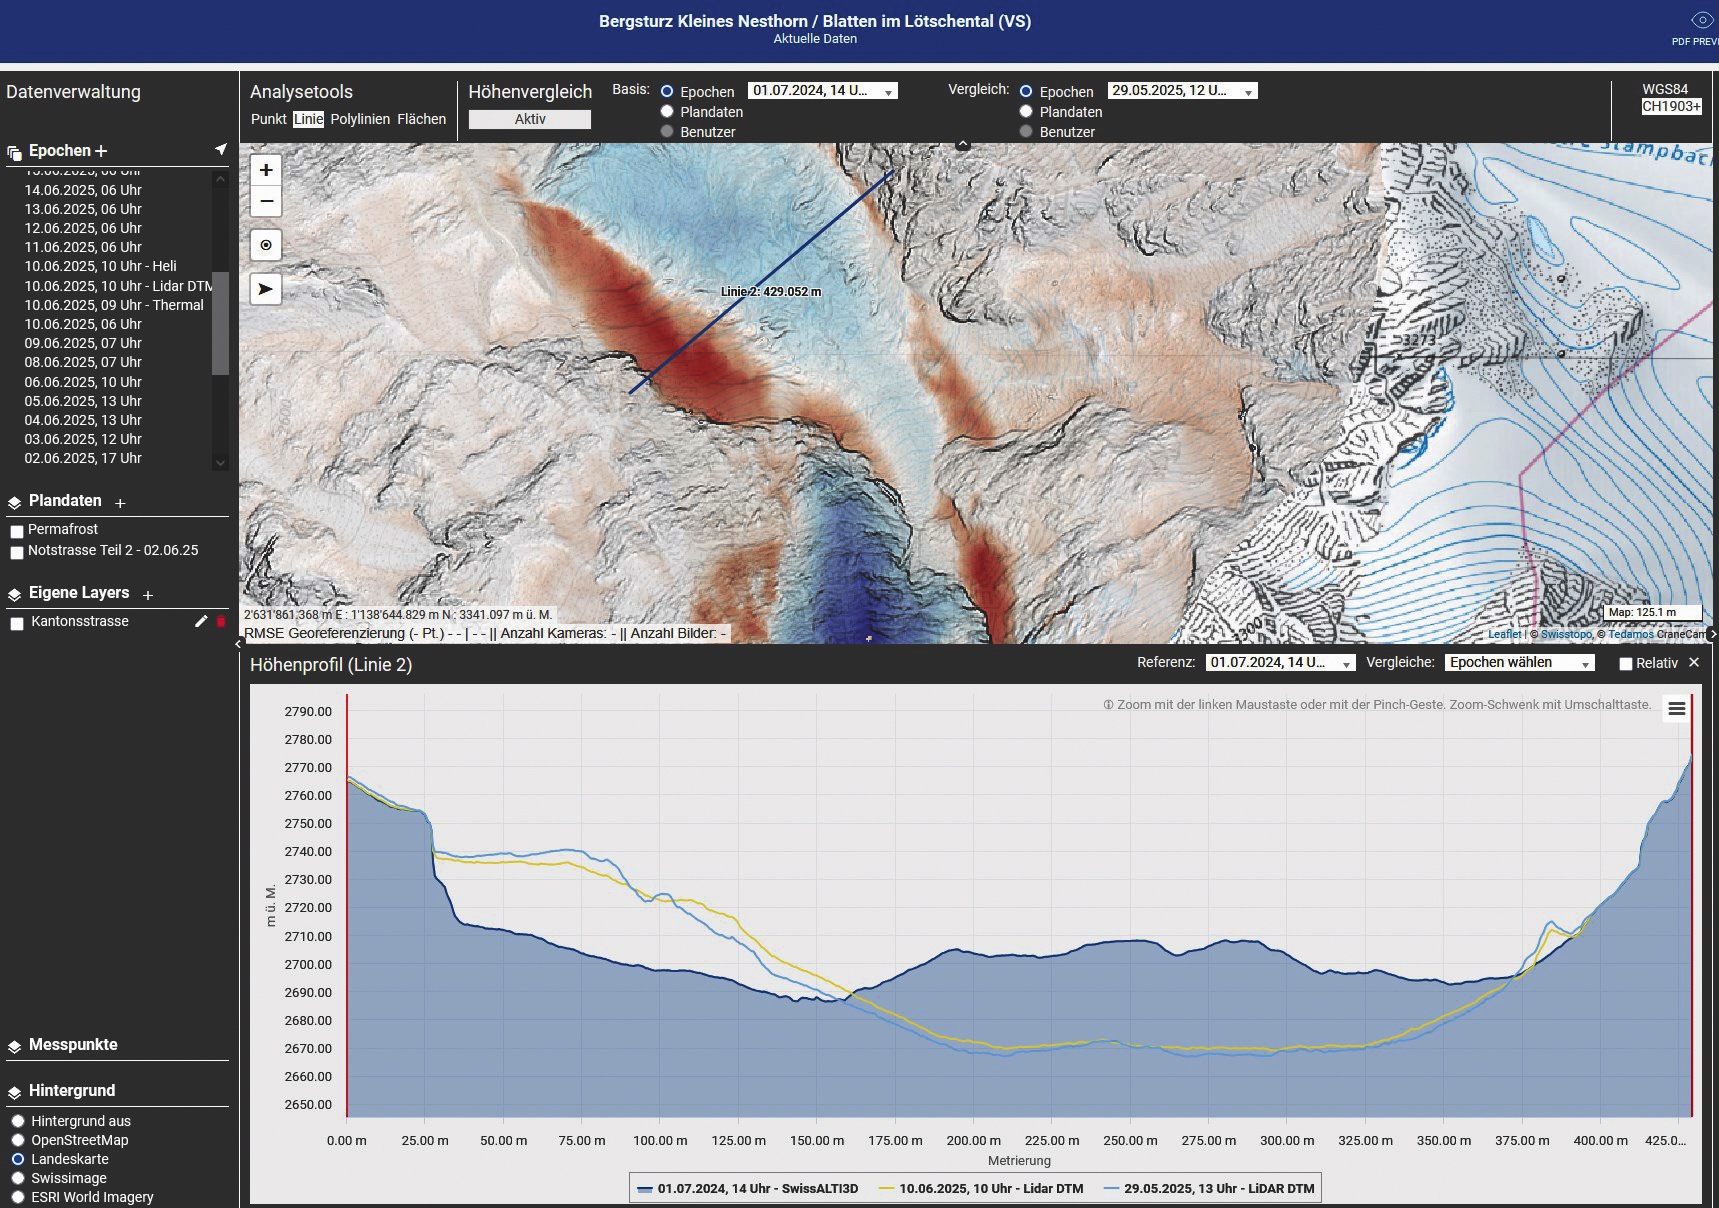Edit the Kantonsstrasse layer with the pencil icon

pos(203,620)
